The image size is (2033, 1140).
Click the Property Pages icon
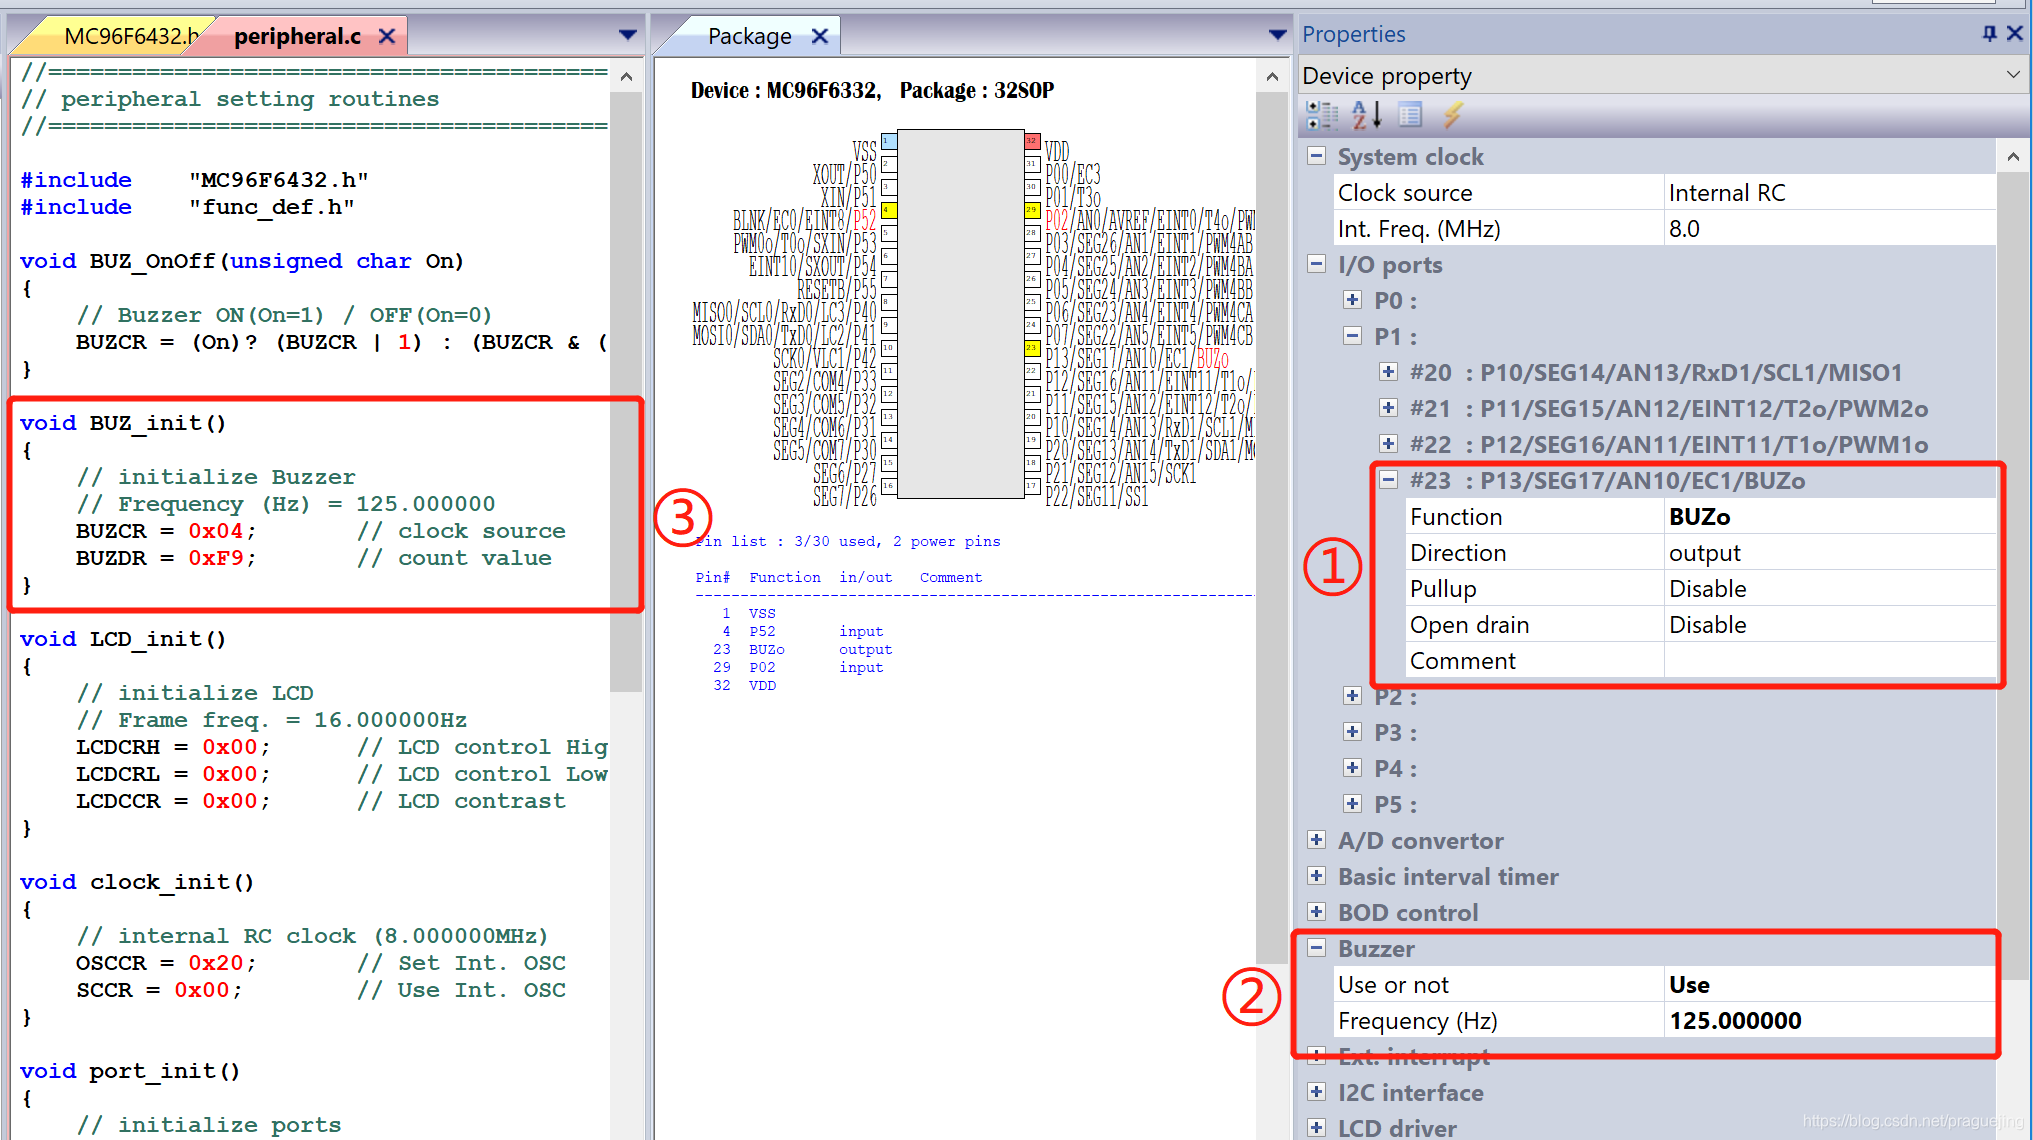(x=1410, y=116)
